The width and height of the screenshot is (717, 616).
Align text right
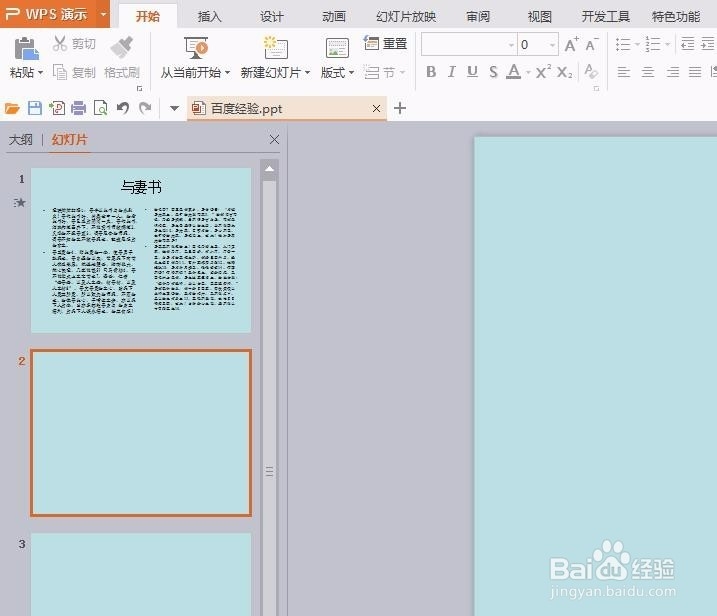(672, 72)
